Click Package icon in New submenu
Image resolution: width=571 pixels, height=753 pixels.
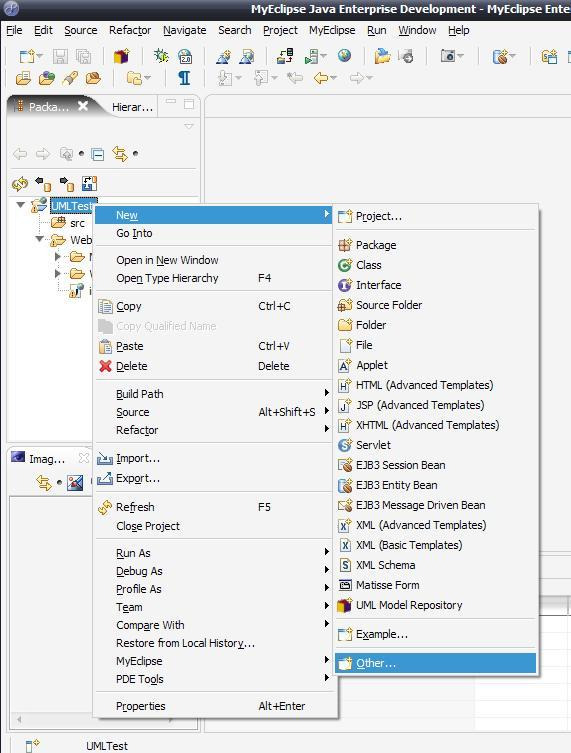tap(345, 245)
